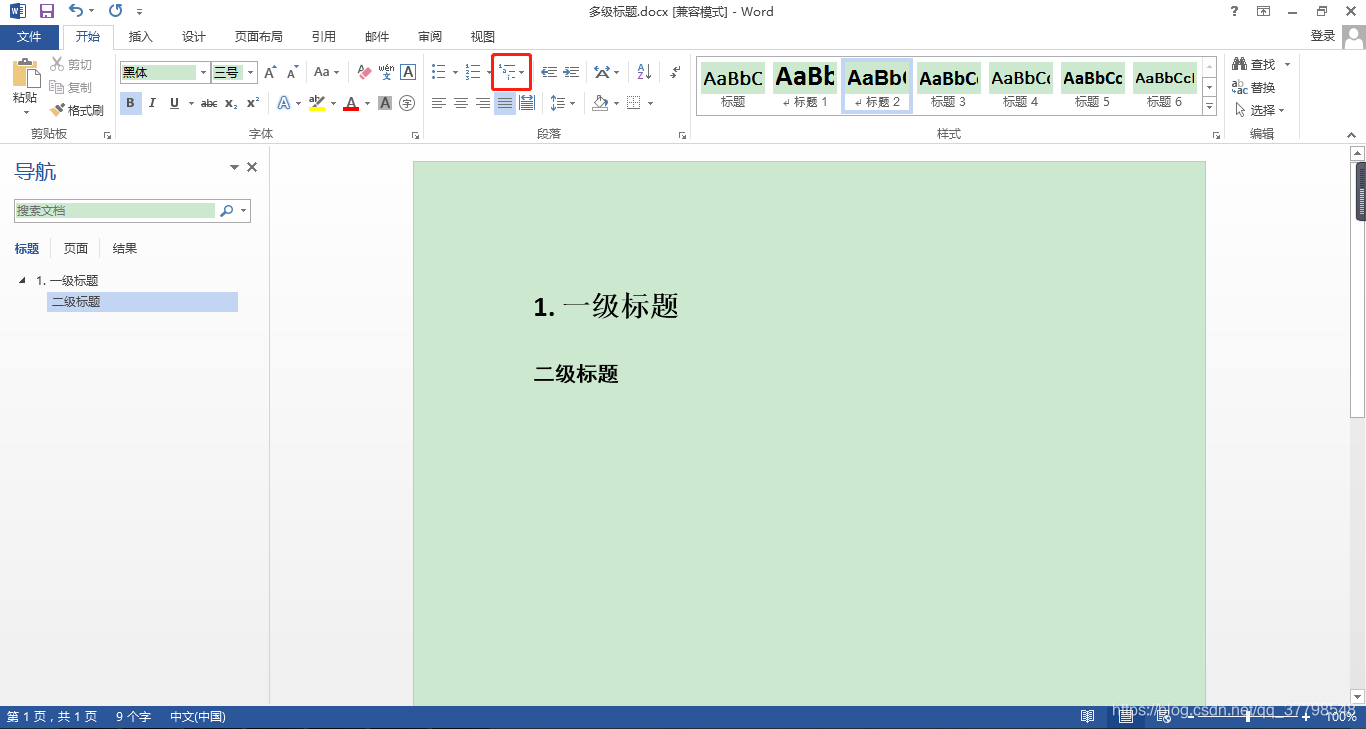The height and width of the screenshot is (729, 1366).
Task: Click the Redo repeat arrow icon
Action: pos(115,11)
